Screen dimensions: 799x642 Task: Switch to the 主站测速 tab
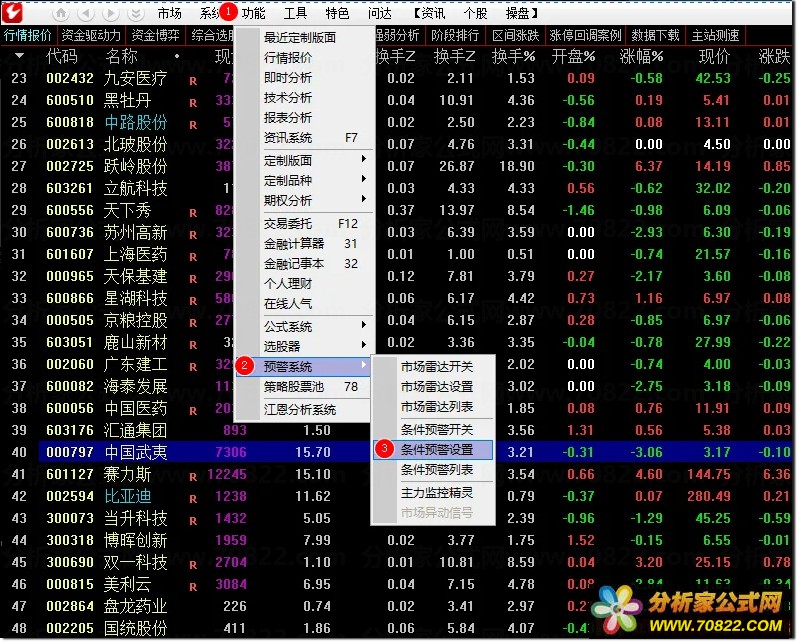click(x=715, y=35)
